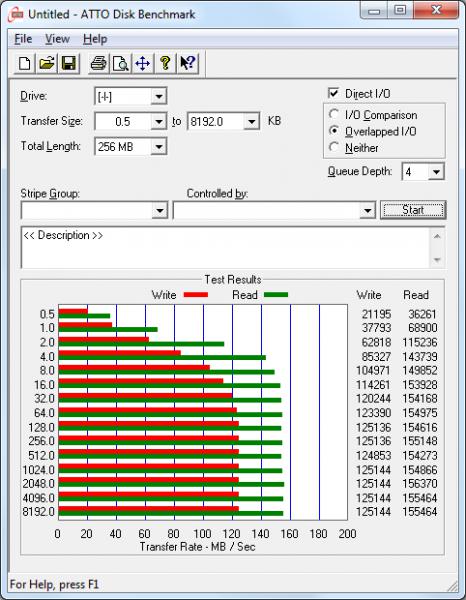Image resolution: width=466 pixels, height=600 pixels.
Task: Select the Overlapped I/O radio button
Action: 334,131
